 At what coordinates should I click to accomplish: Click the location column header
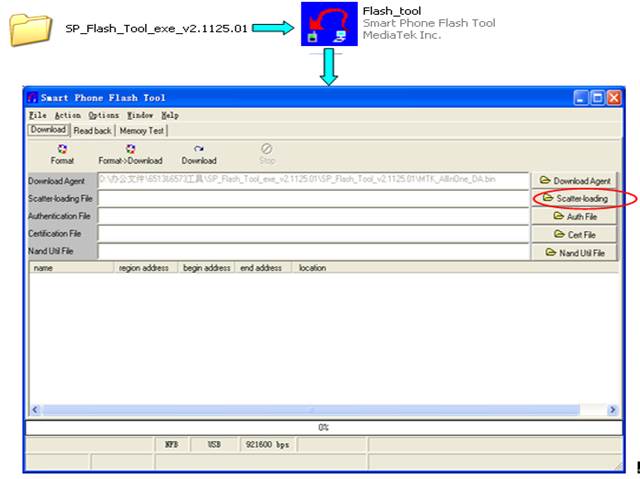pyautogui.click(x=456, y=268)
